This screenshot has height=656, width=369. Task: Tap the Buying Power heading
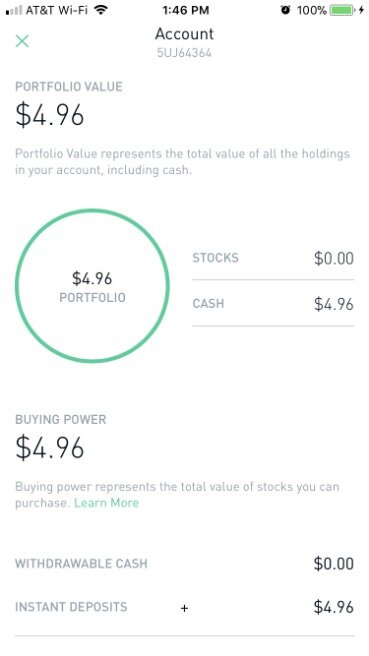61,419
